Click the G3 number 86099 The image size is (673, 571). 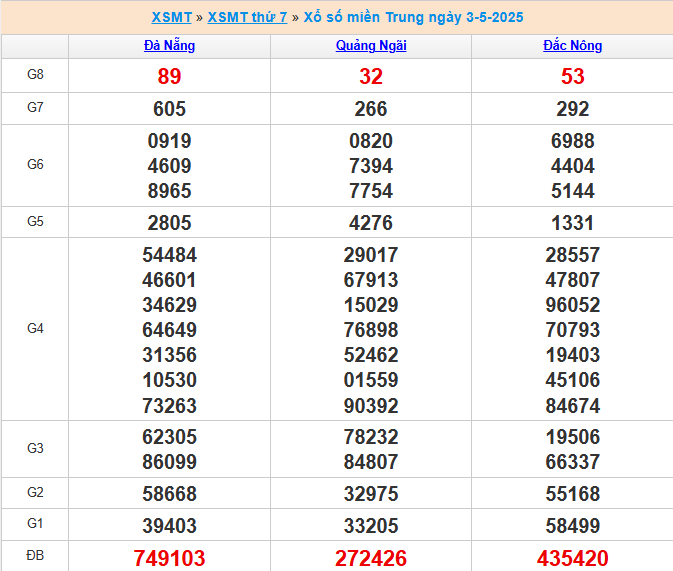[169, 462]
